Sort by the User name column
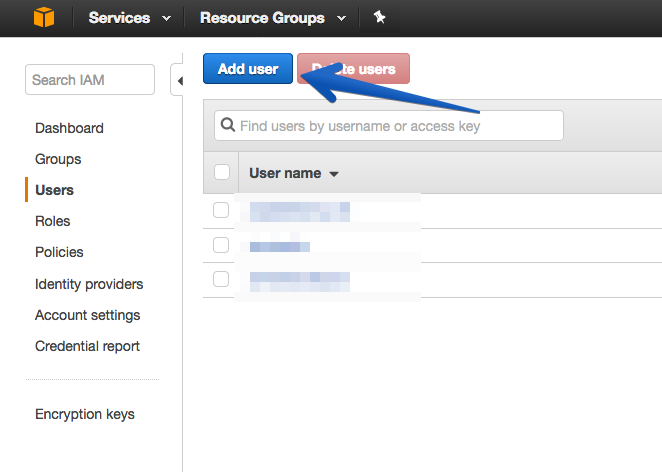Image resolution: width=662 pixels, height=472 pixels. click(x=293, y=173)
